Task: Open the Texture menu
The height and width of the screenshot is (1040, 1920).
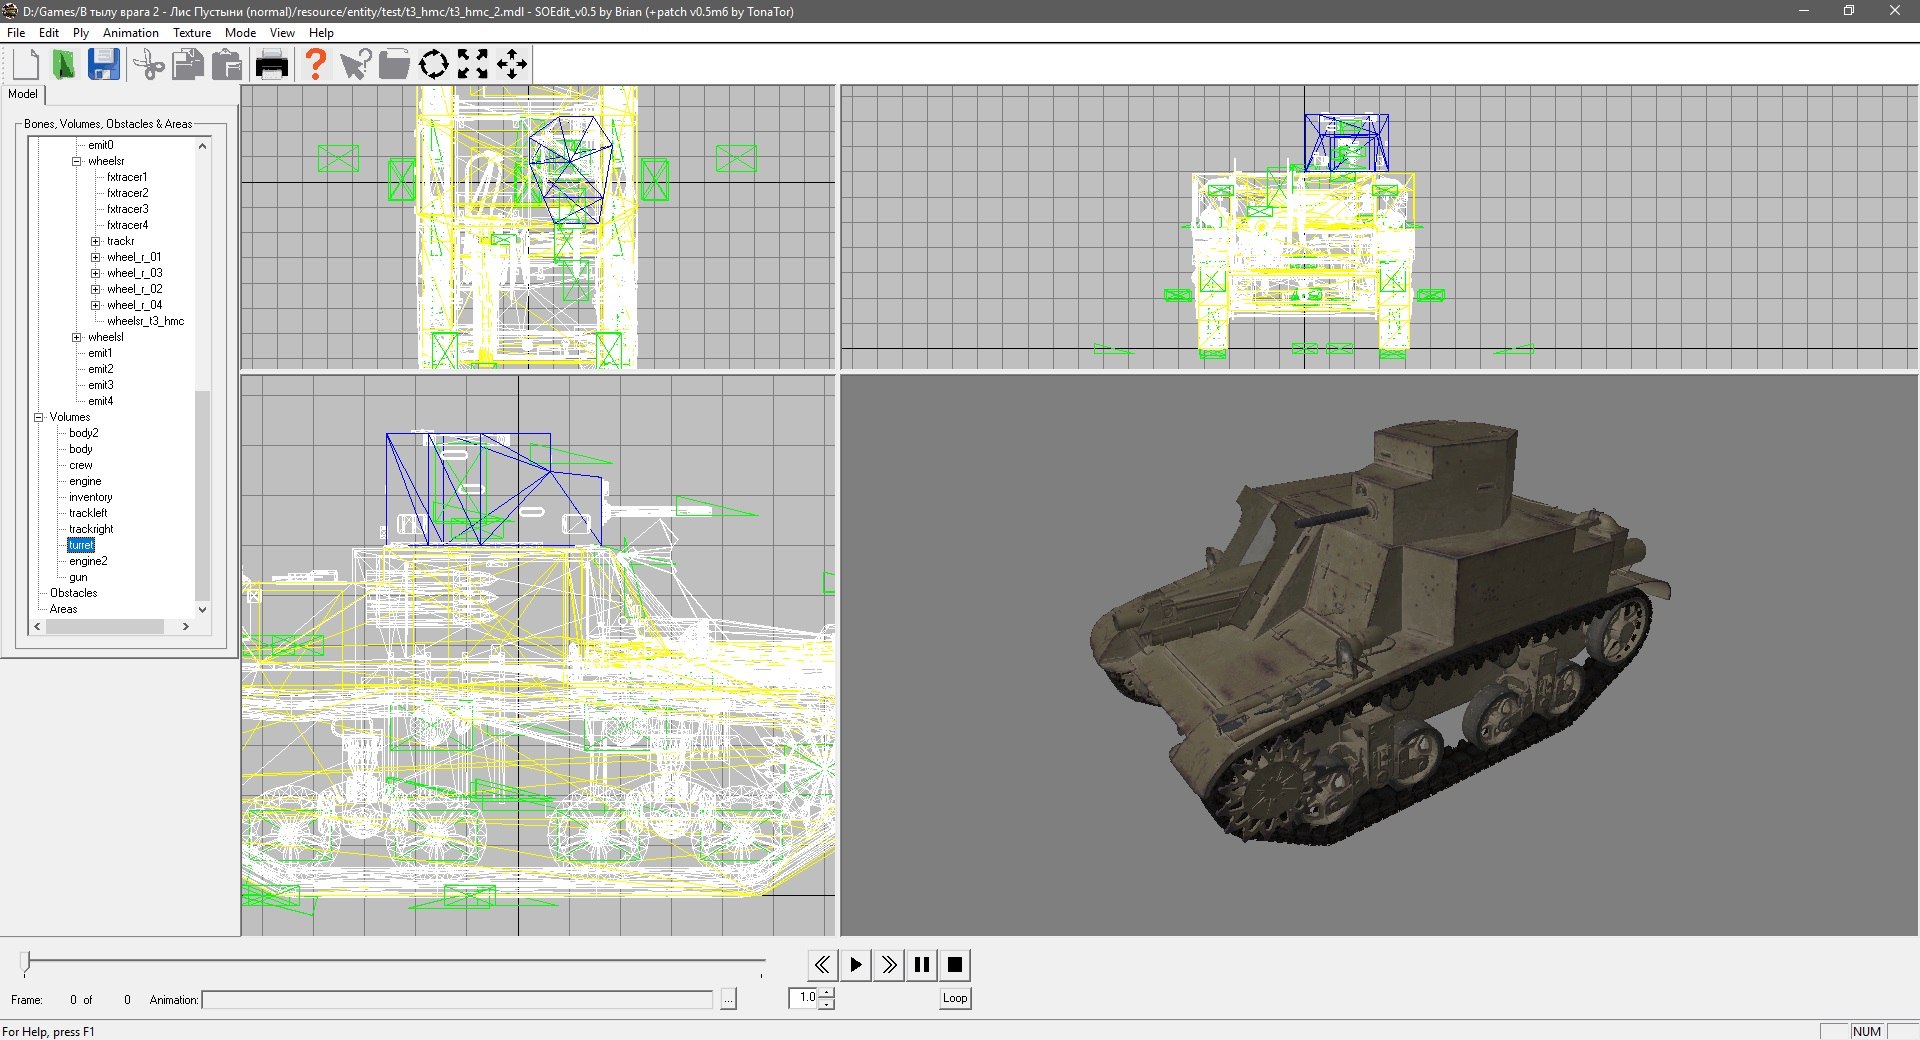Action: click(192, 33)
